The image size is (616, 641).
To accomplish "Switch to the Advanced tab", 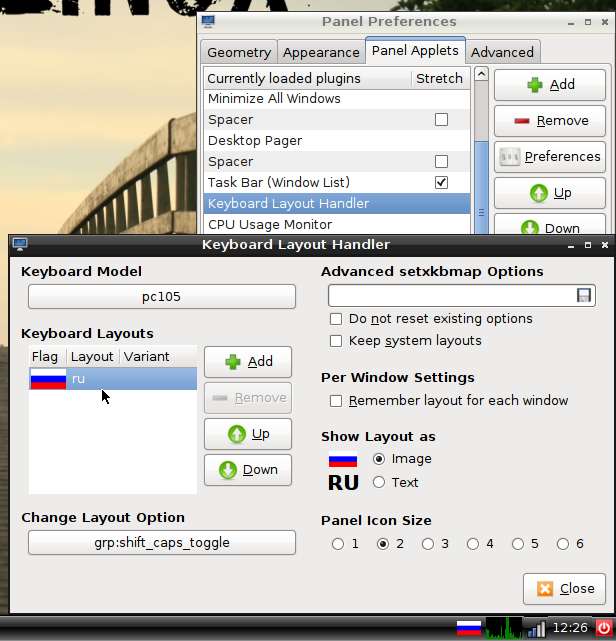I will pos(503,52).
